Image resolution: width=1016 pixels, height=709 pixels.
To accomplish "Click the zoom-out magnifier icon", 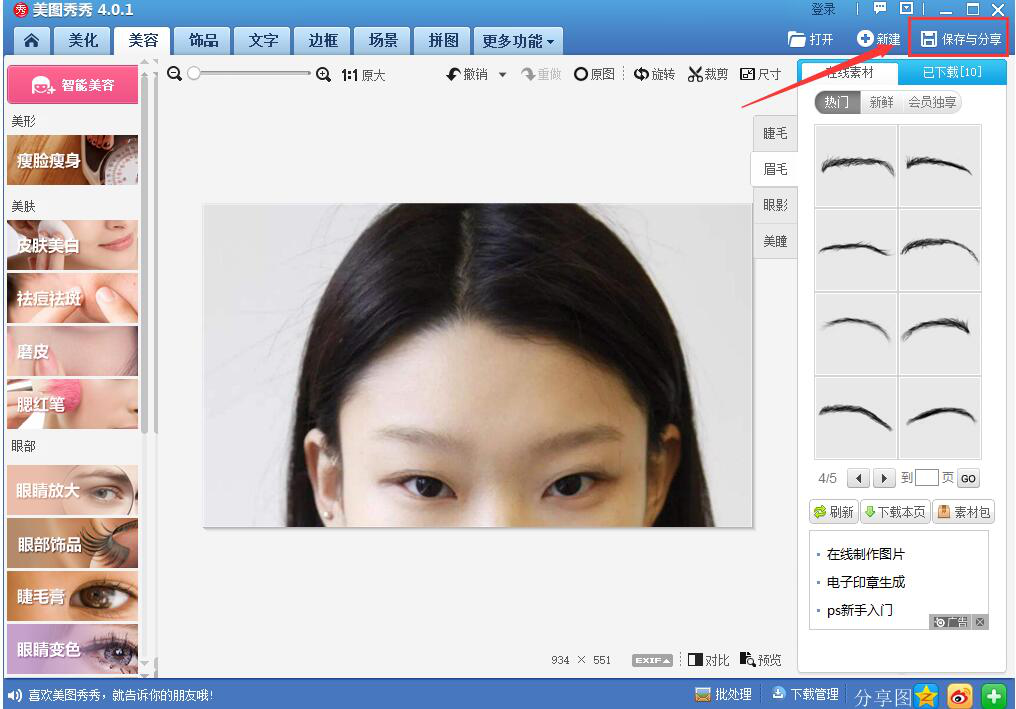I will pyautogui.click(x=175, y=74).
